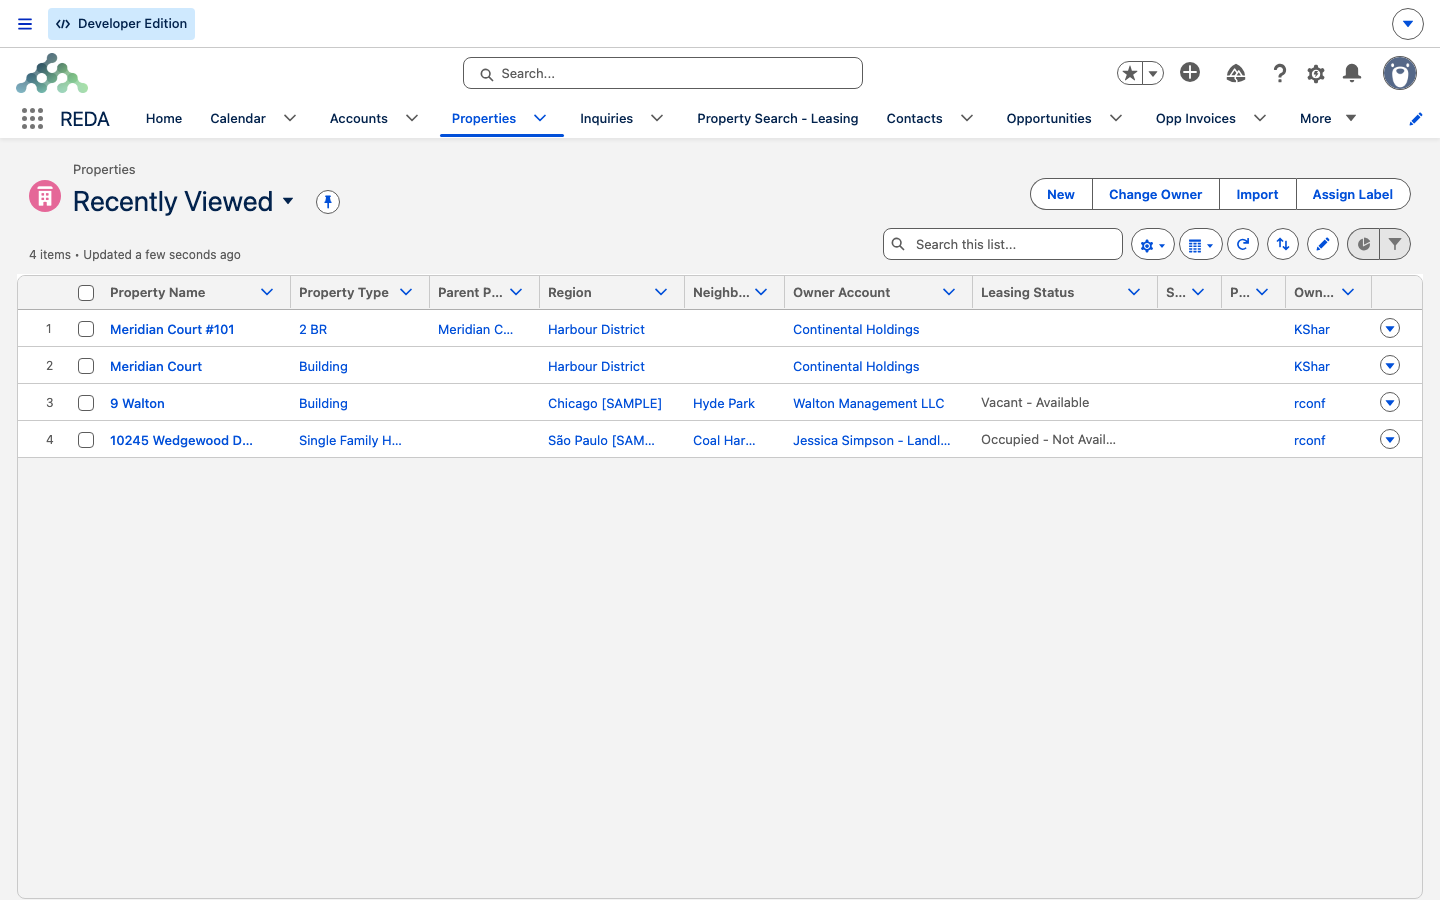Open the Hyde Park neighborhood link
The image size is (1440, 900).
(724, 403)
